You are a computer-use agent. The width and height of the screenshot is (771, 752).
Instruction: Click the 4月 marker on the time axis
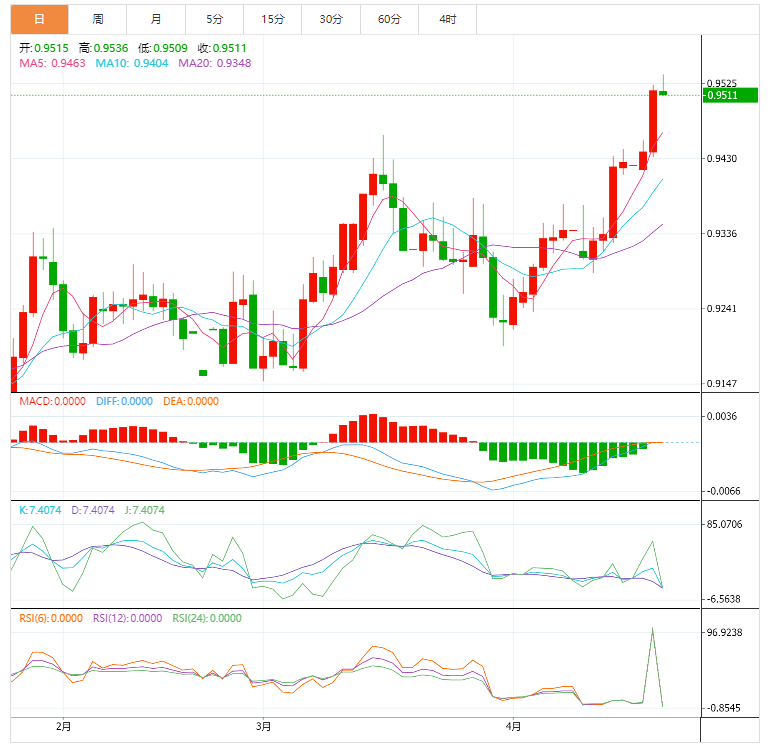513,726
